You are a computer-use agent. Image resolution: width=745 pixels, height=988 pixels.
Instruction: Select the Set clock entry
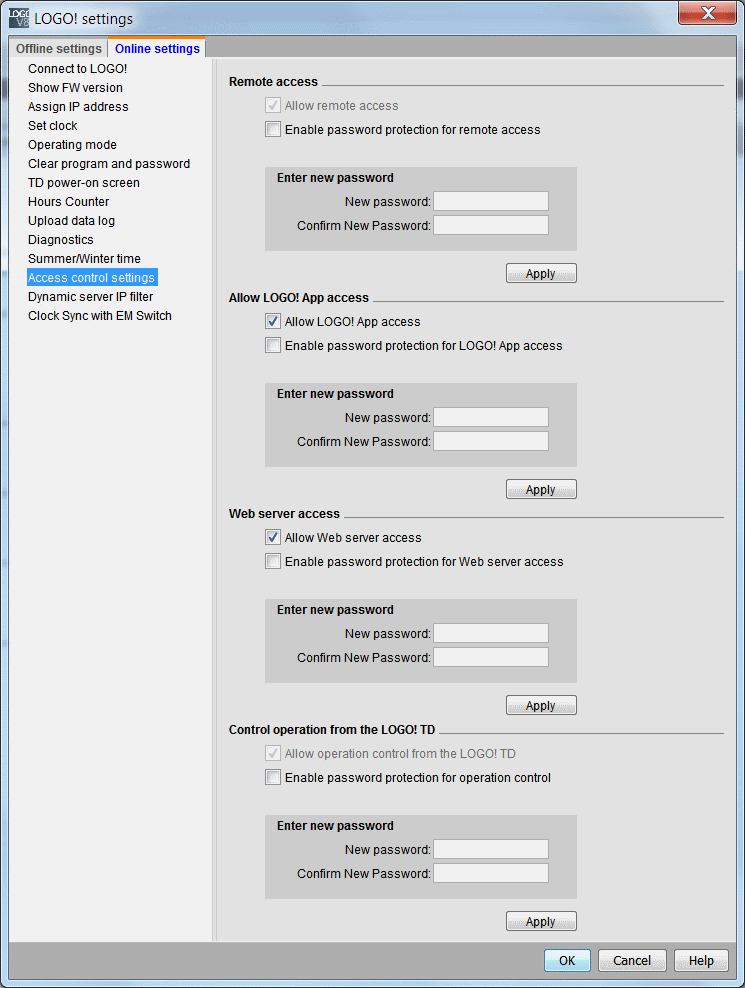pyautogui.click(x=52, y=125)
